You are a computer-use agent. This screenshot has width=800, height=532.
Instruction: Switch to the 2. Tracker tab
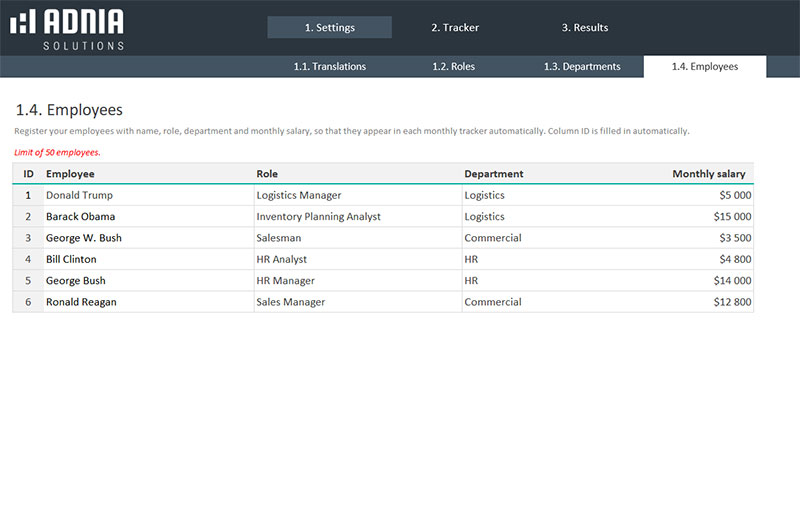[x=455, y=28]
